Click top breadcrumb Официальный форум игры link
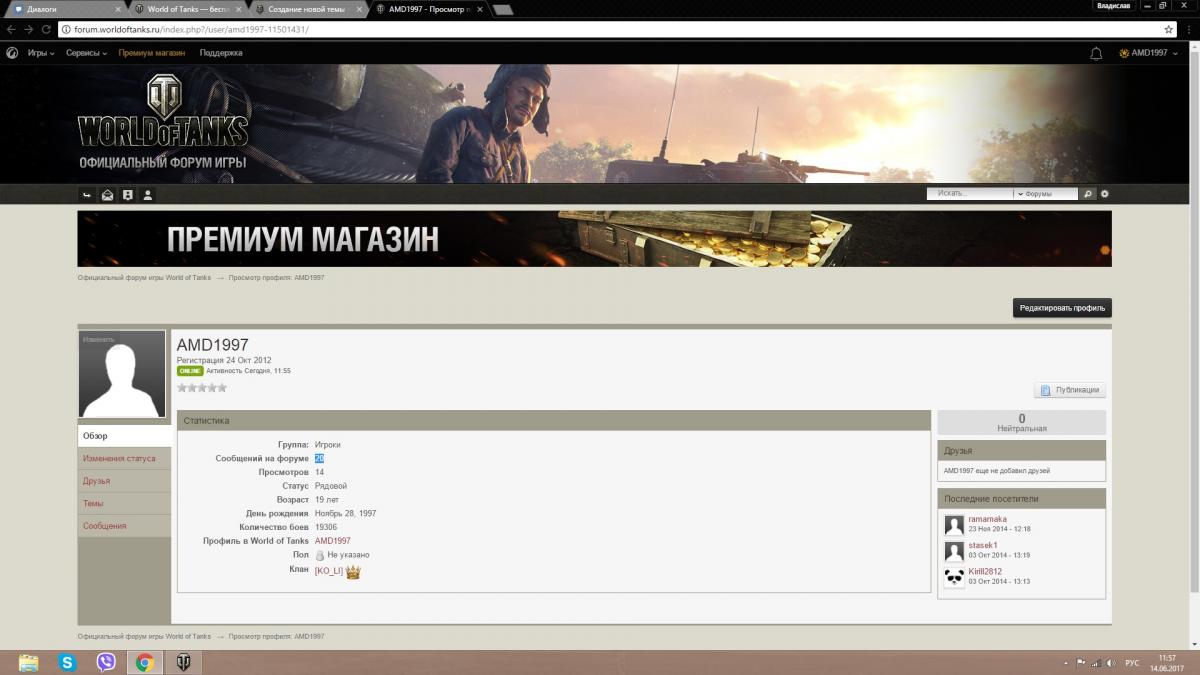The height and width of the screenshot is (675, 1200). tap(144, 277)
